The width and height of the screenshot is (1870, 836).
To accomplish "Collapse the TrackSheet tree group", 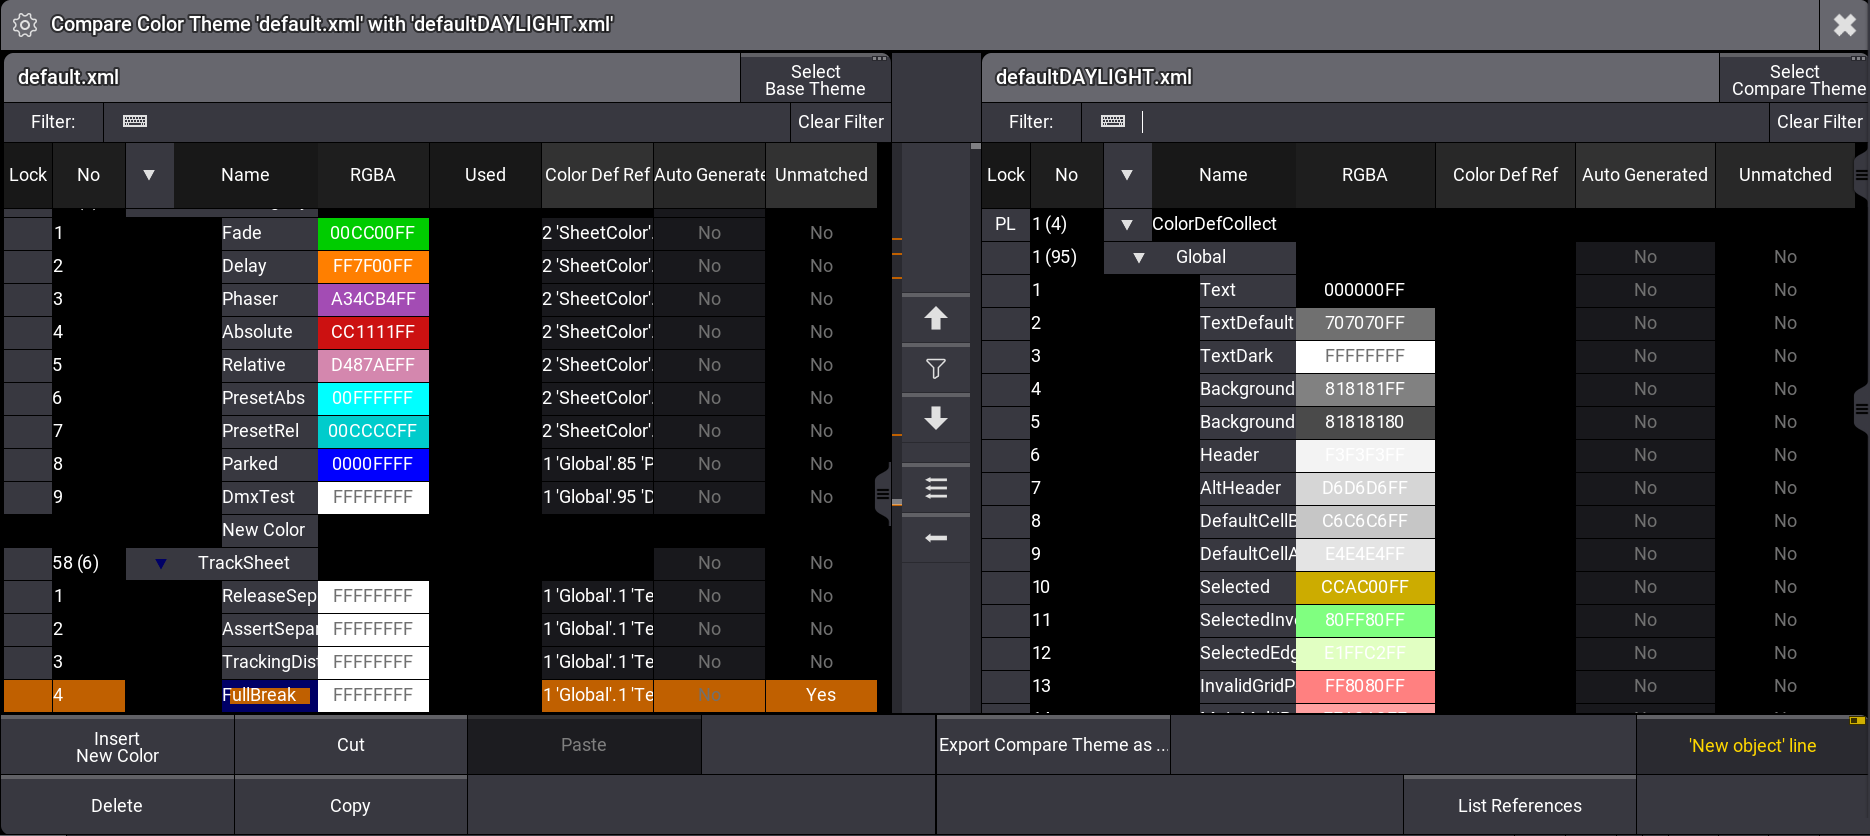I will [161, 563].
